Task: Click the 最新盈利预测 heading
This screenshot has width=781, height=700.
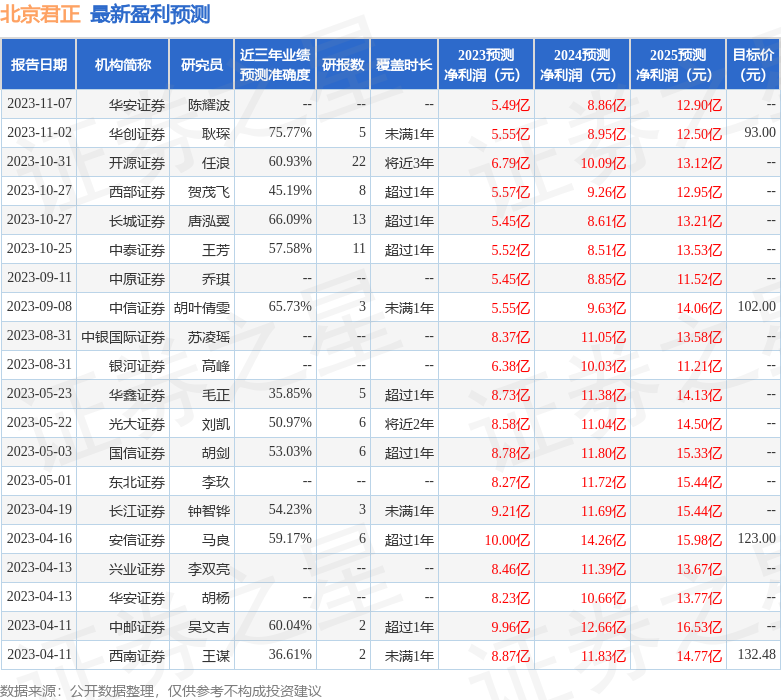Action: coord(150,14)
